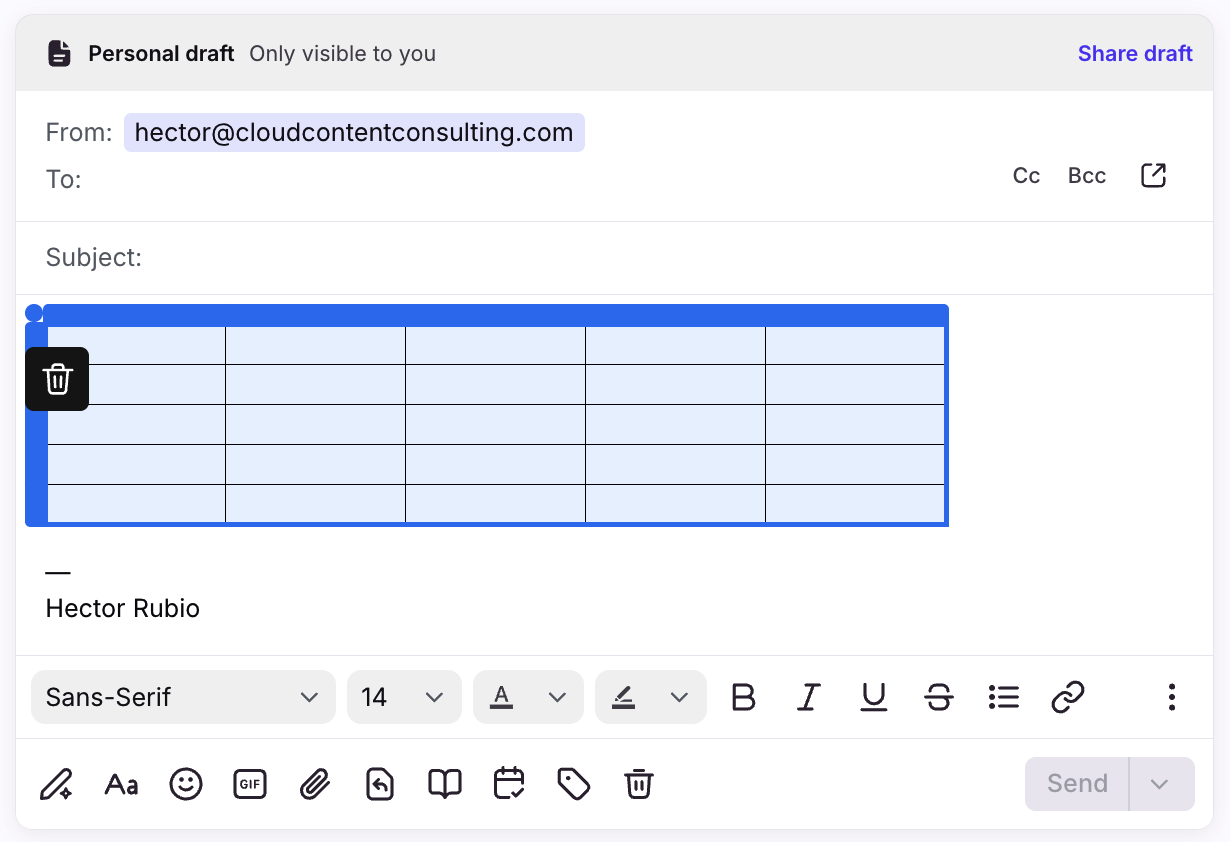The height and width of the screenshot is (842, 1230).
Task: Open the emoji picker
Action: tap(185, 784)
